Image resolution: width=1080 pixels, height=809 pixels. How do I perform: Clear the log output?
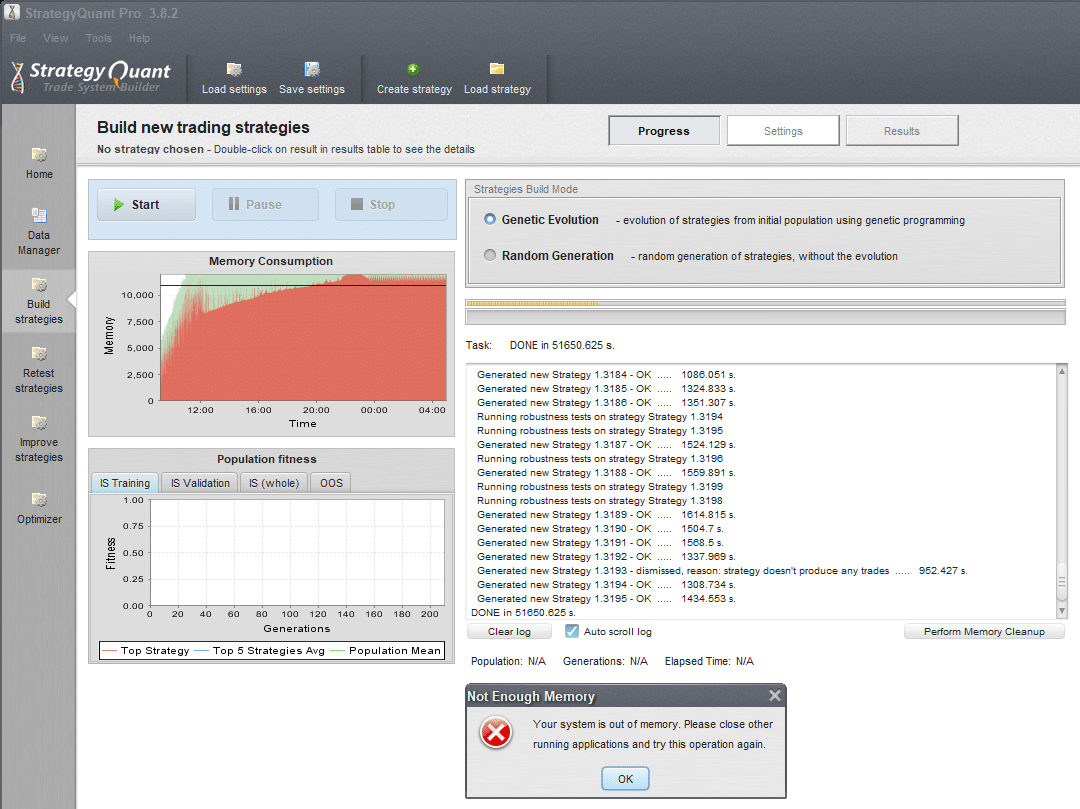(509, 631)
